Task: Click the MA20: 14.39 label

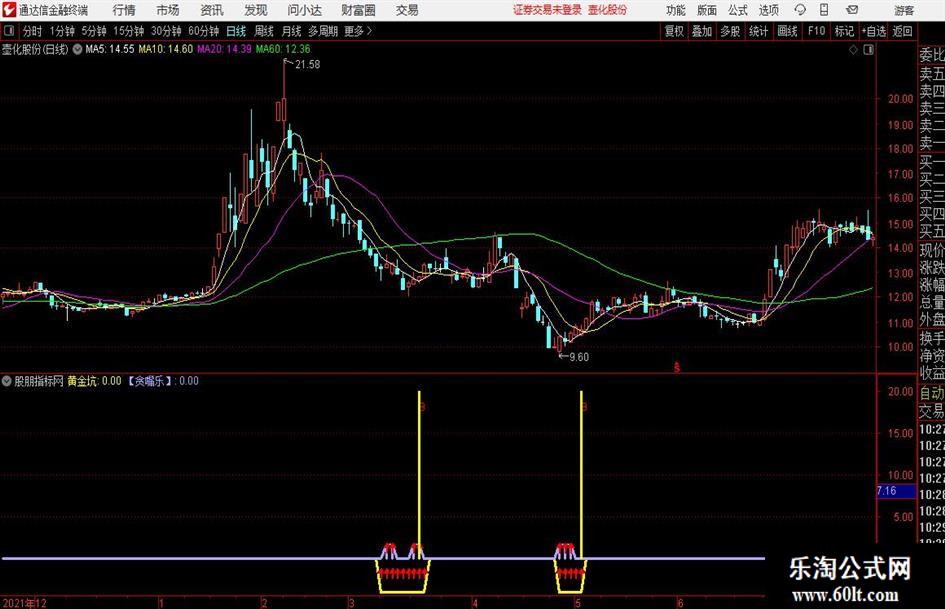Action: [x=224, y=49]
